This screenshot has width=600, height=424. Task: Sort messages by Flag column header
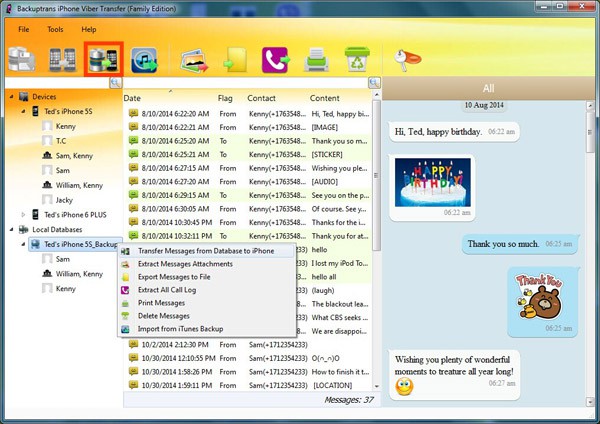(225, 98)
